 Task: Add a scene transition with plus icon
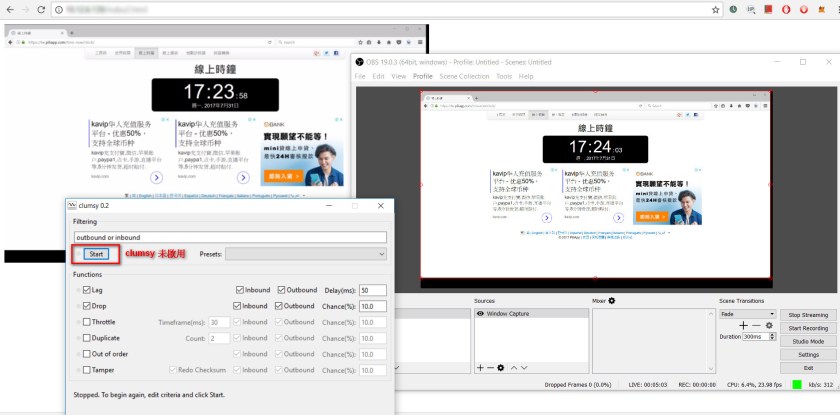[743, 325]
